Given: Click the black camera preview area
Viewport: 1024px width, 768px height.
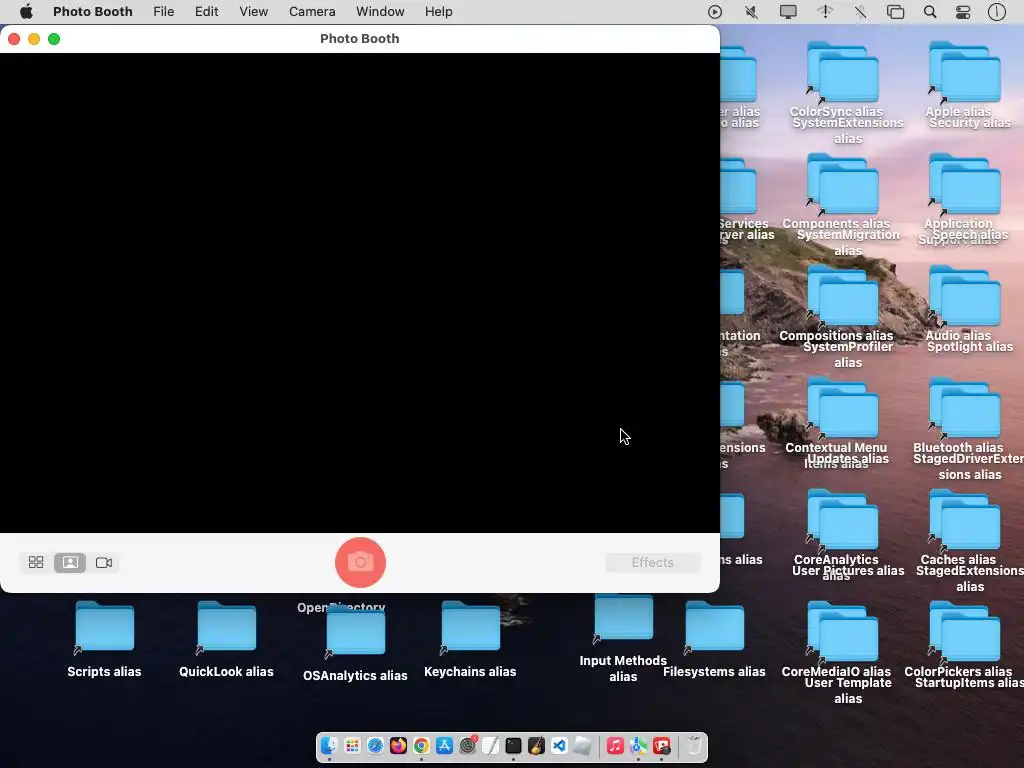Looking at the screenshot, I should [360, 293].
